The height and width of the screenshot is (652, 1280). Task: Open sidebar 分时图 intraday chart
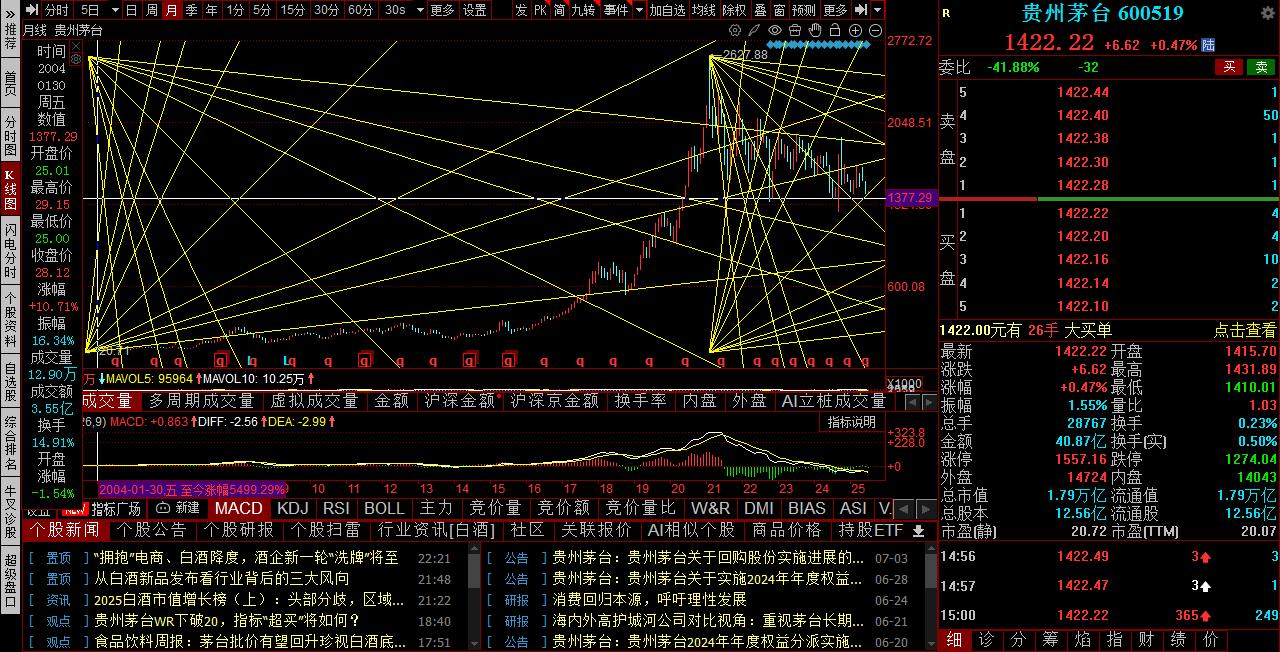10,135
